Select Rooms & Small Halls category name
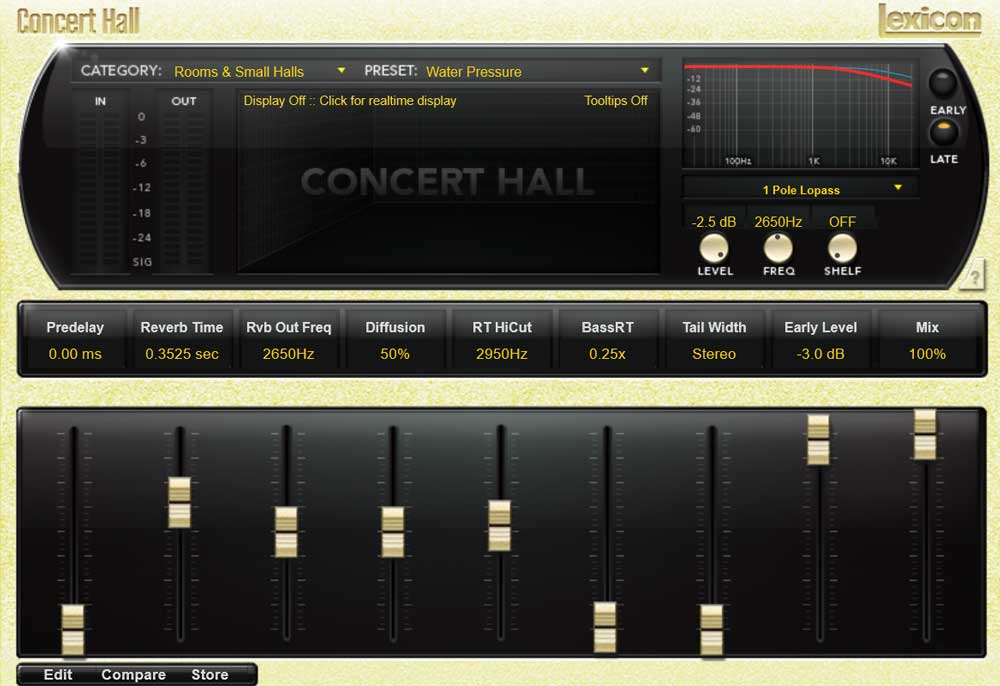 pos(239,71)
